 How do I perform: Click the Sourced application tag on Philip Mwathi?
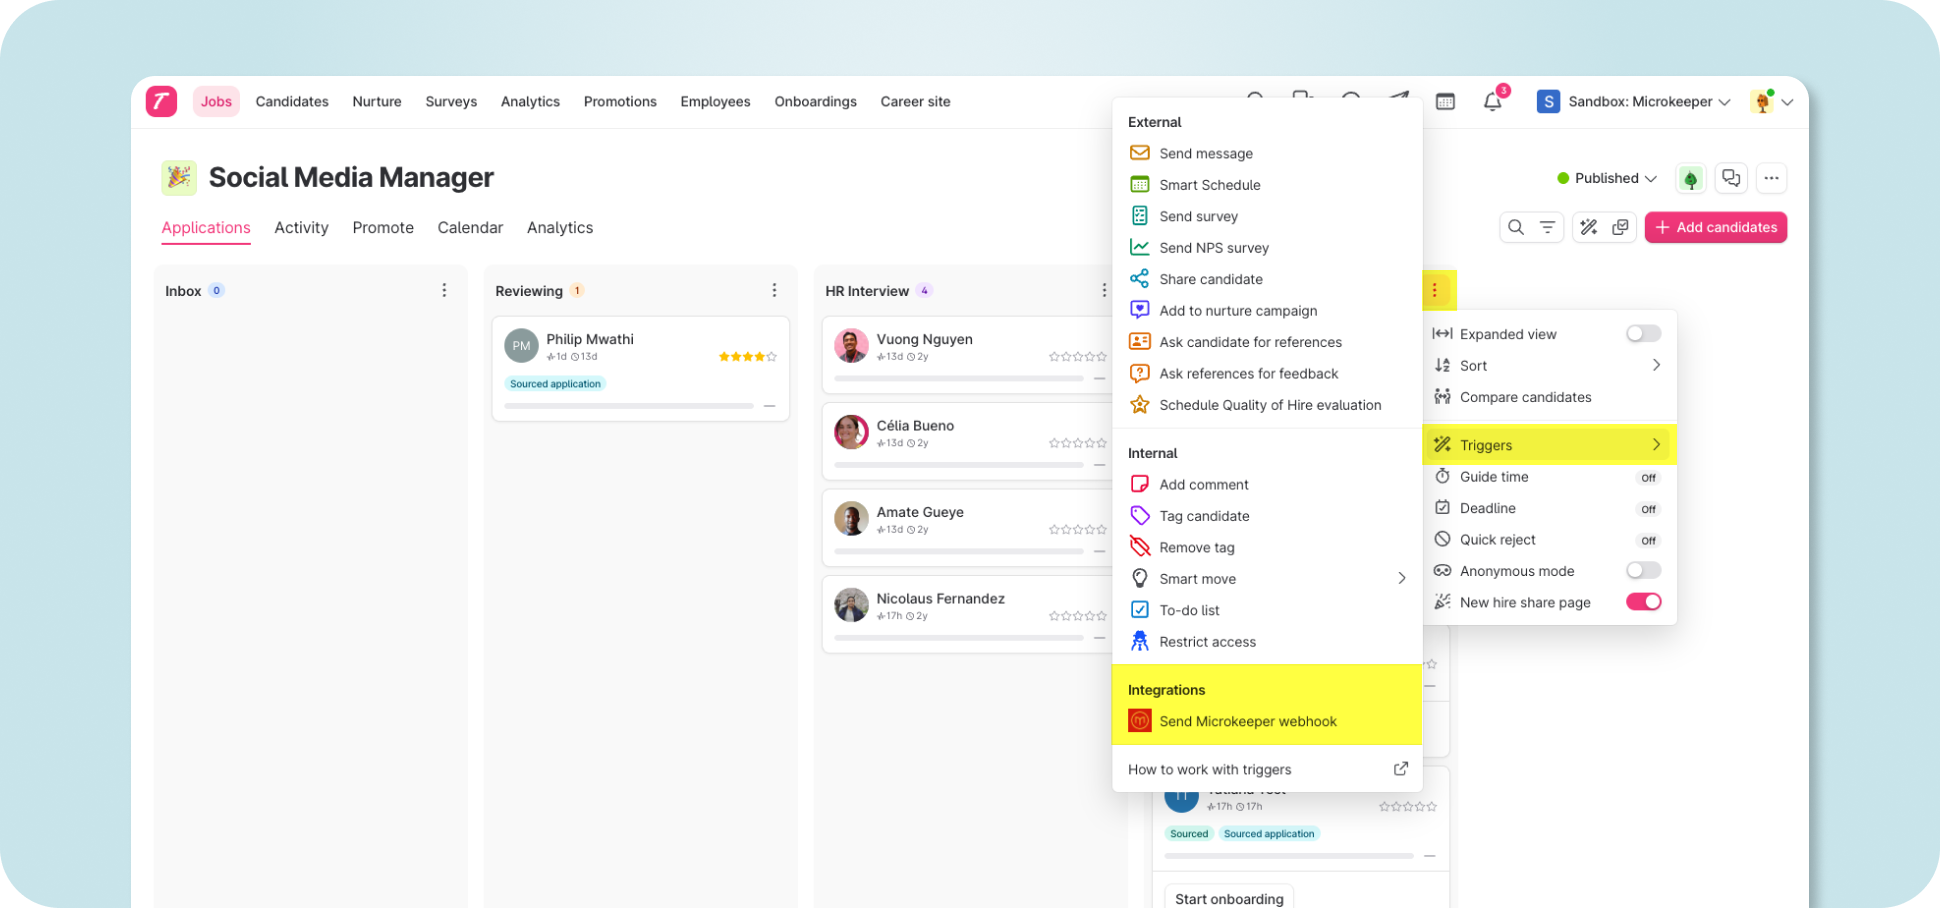555,383
